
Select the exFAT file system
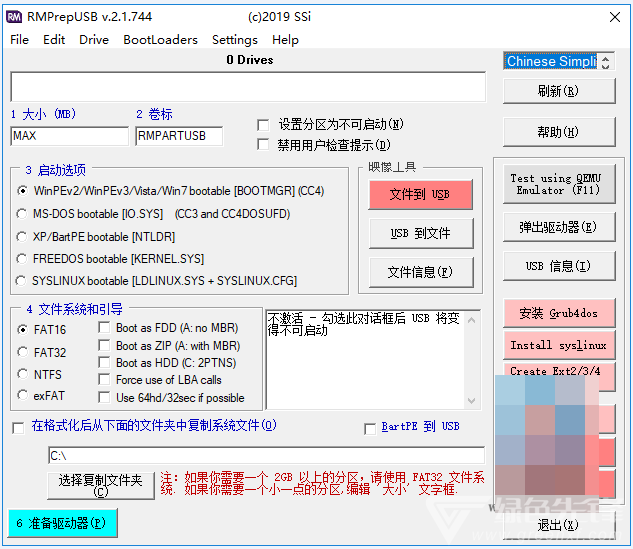tap(23, 395)
